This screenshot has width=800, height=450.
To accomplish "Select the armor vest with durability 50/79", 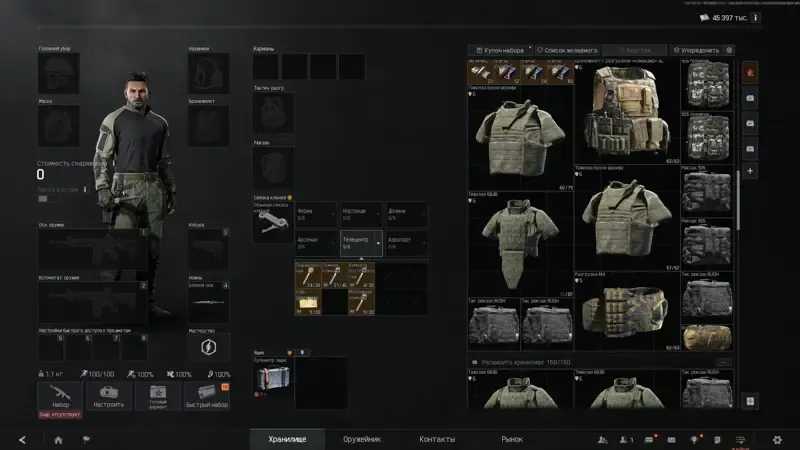I will [x=520, y=138].
